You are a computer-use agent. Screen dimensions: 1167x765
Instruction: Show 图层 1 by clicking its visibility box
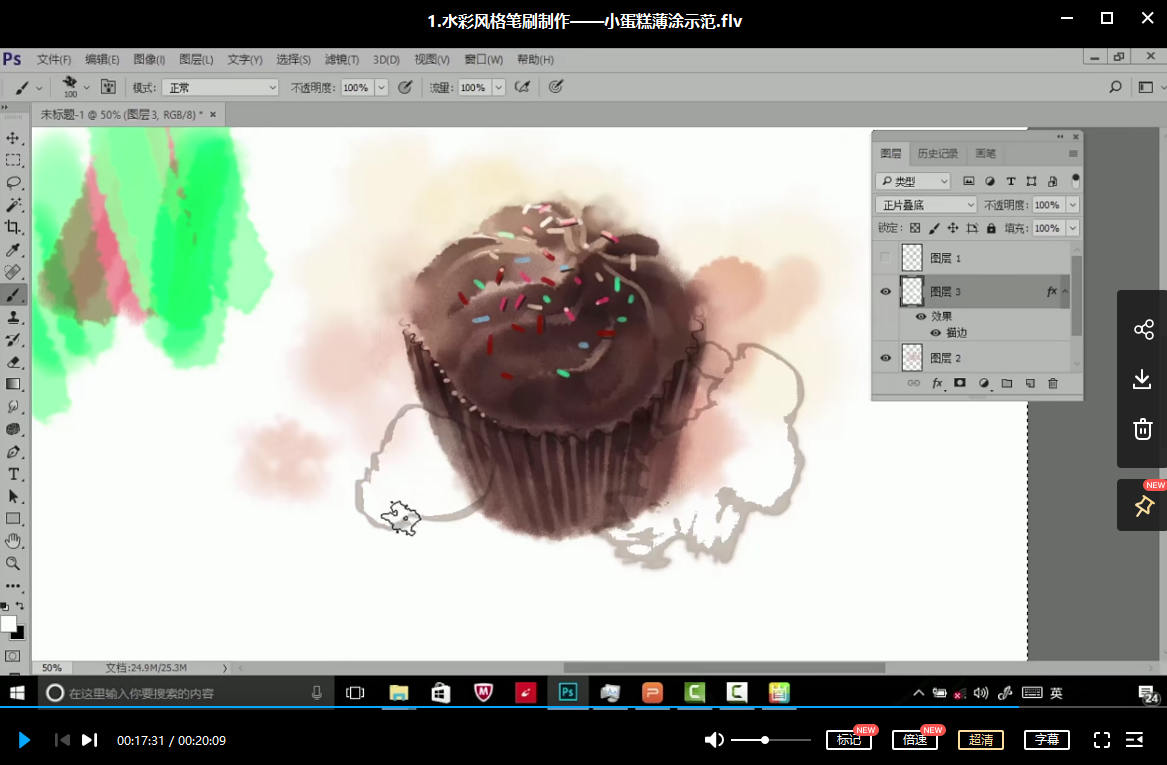pyautogui.click(x=885, y=258)
